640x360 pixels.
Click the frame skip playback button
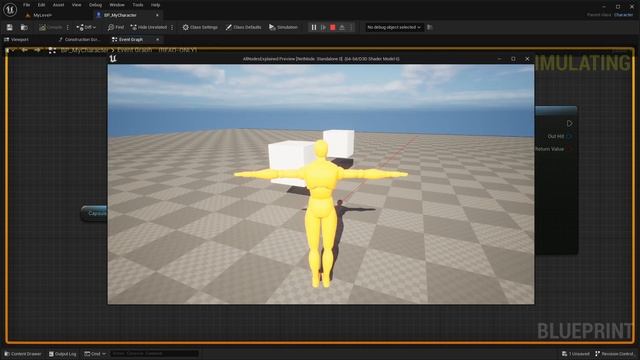pyautogui.click(x=323, y=27)
